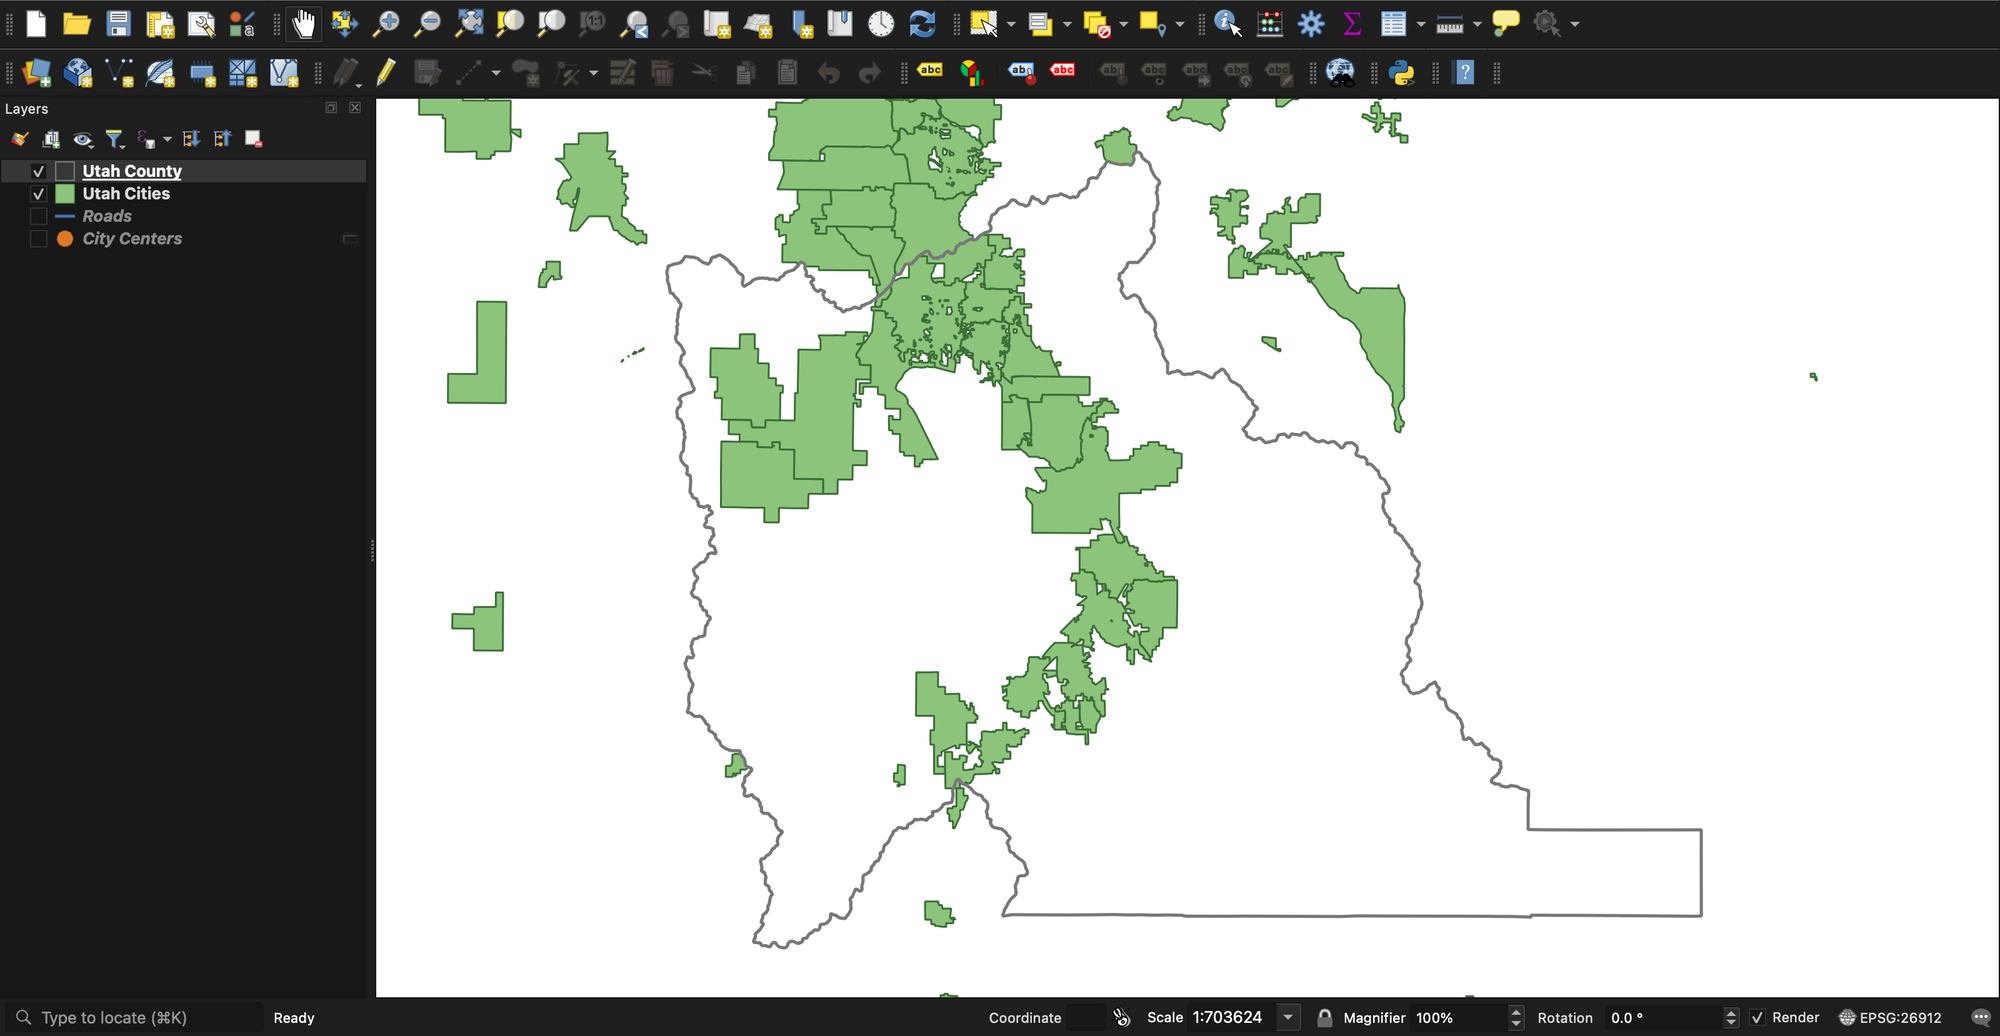This screenshot has height=1036, width=2000.
Task: Toggle the scale lock icon
Action: tap(1324, 1018)
